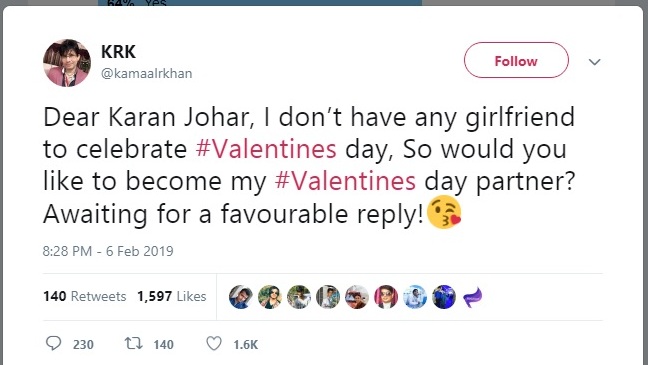Screen dimensions: 648x365
Task: View the 1,597 Likes list
Action: click(x=172, y=296)
